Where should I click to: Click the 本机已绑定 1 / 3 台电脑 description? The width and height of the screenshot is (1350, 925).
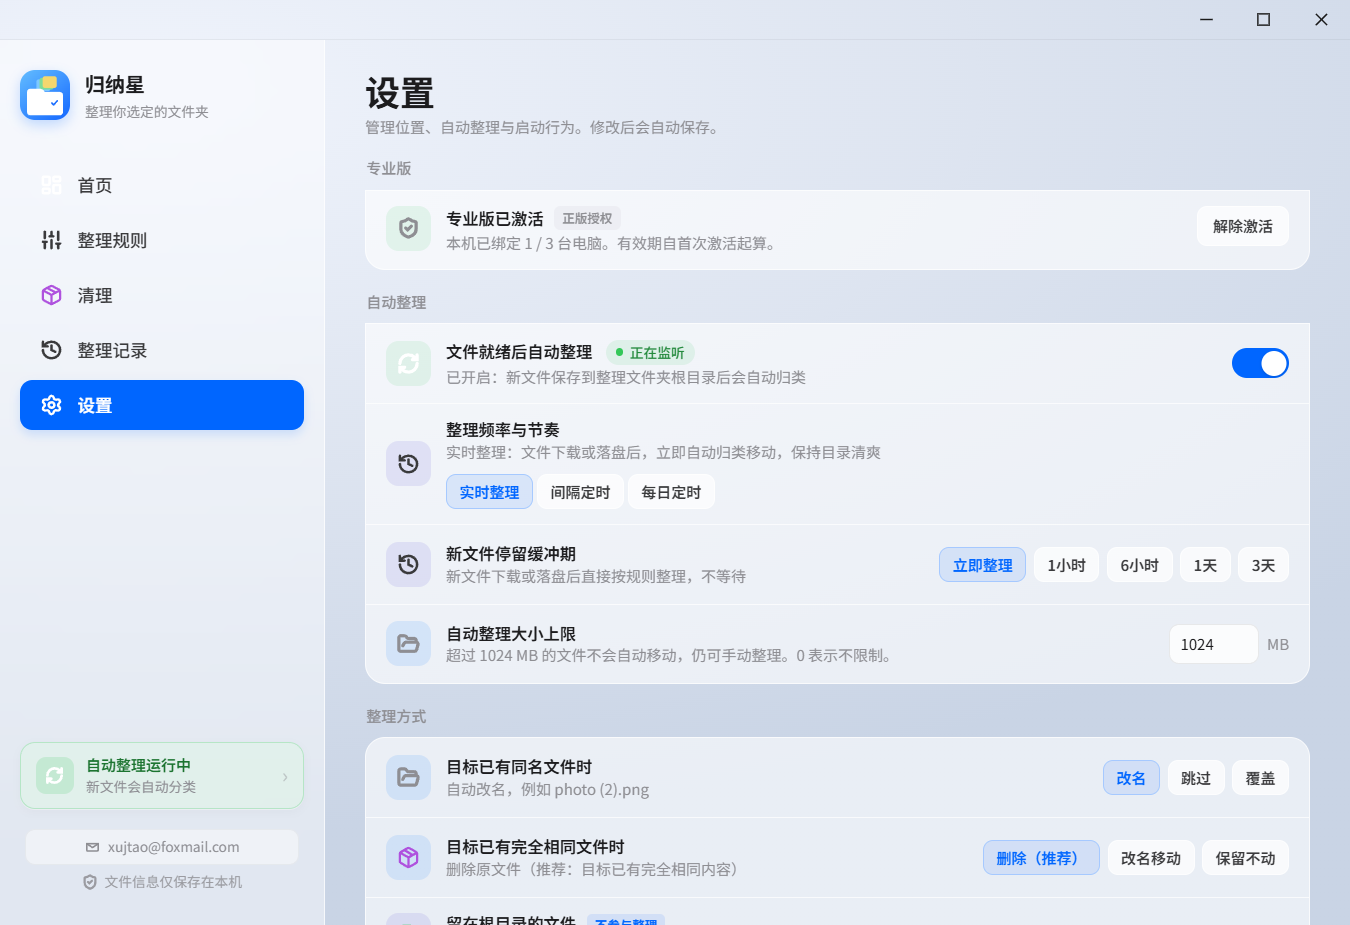pos(612,243)
